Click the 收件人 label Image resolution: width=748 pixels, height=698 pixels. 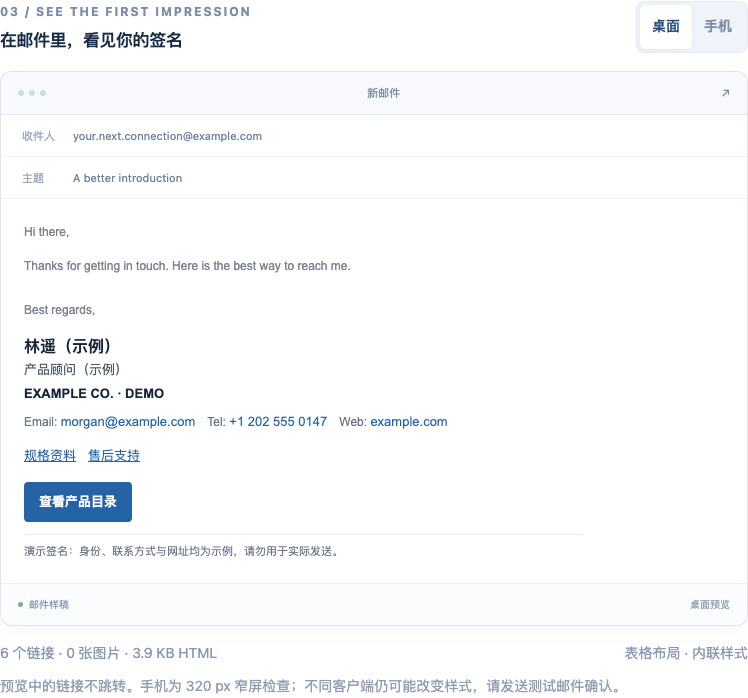[39, 136]
